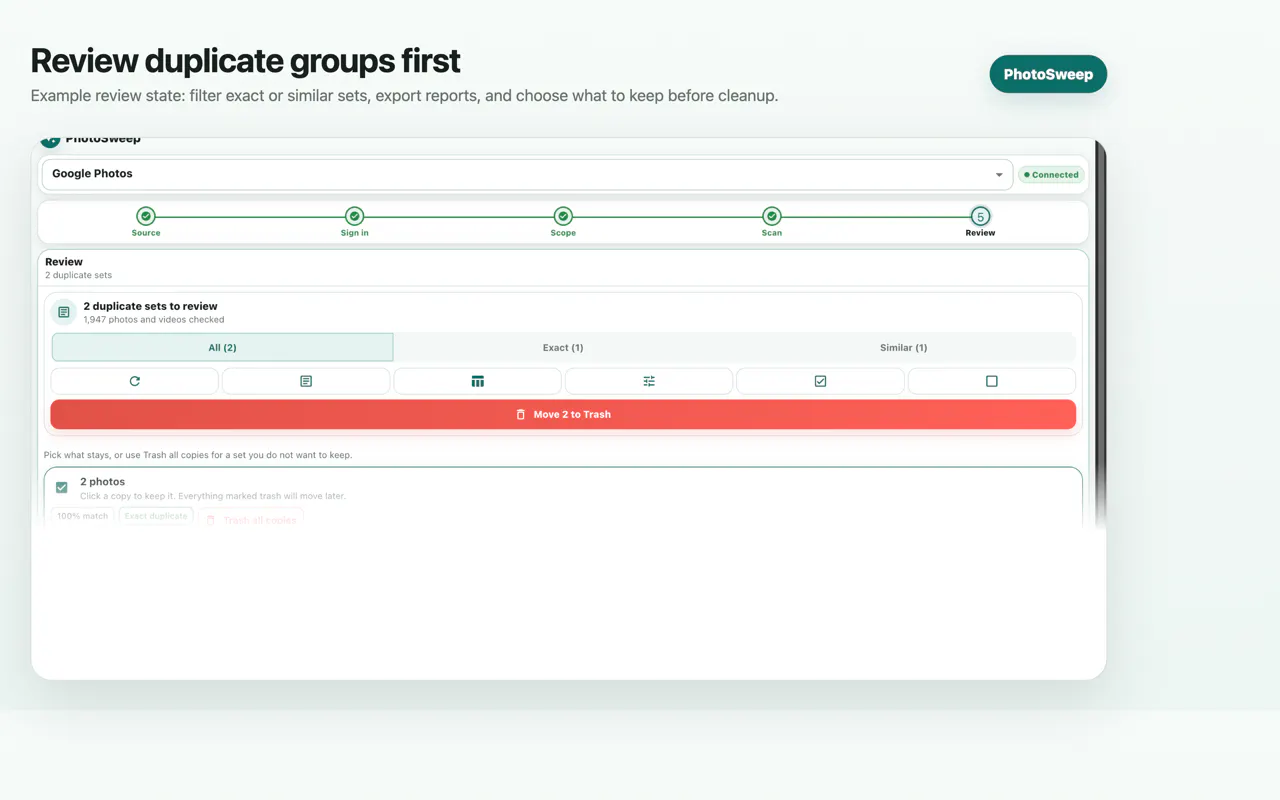Go to the Source step
Screen dimensions: 1280x800
(x=146, y=222)
